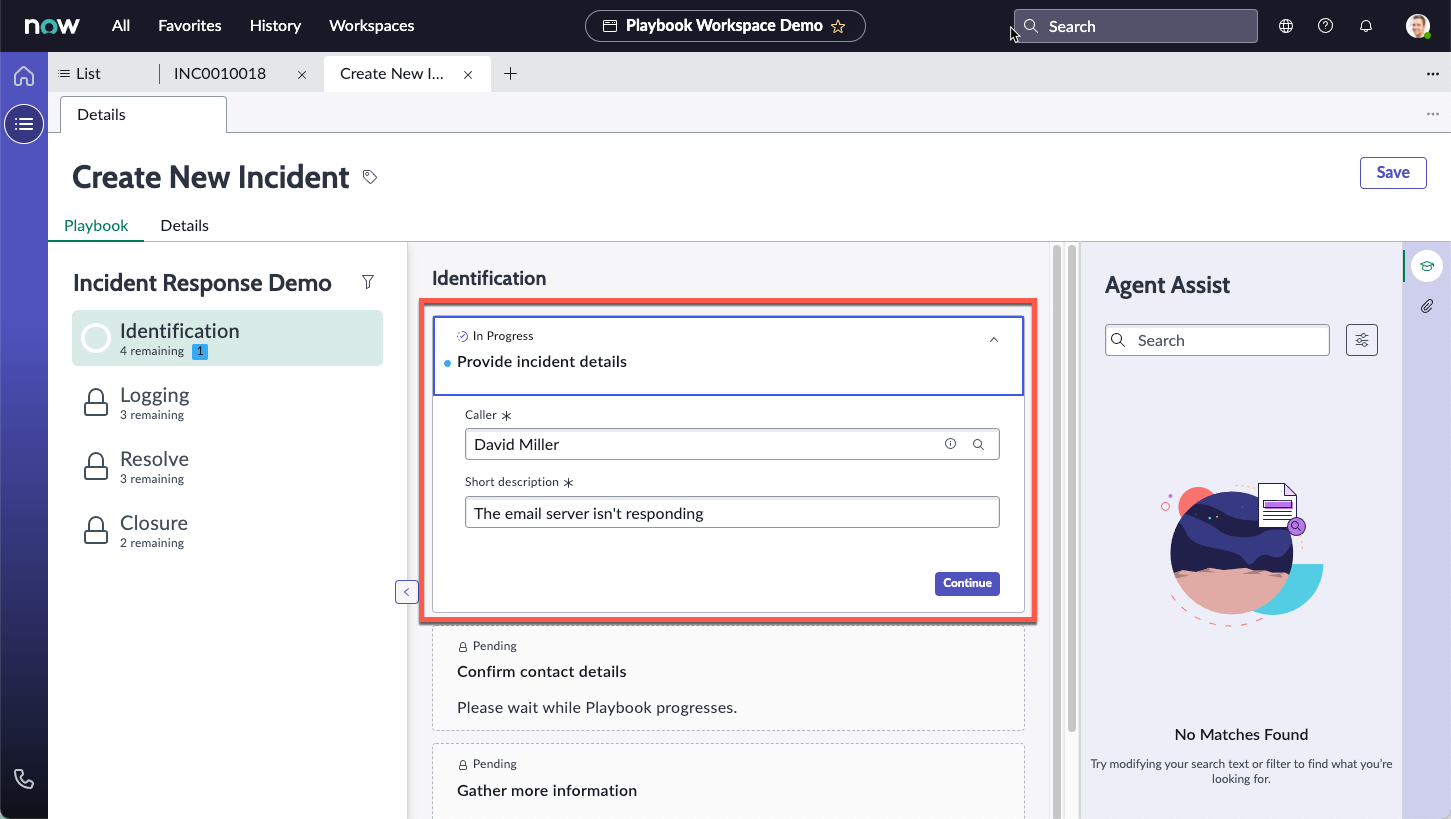Open the globe scope selector icon
1451x819 pixels.
tap(1286, 26)
